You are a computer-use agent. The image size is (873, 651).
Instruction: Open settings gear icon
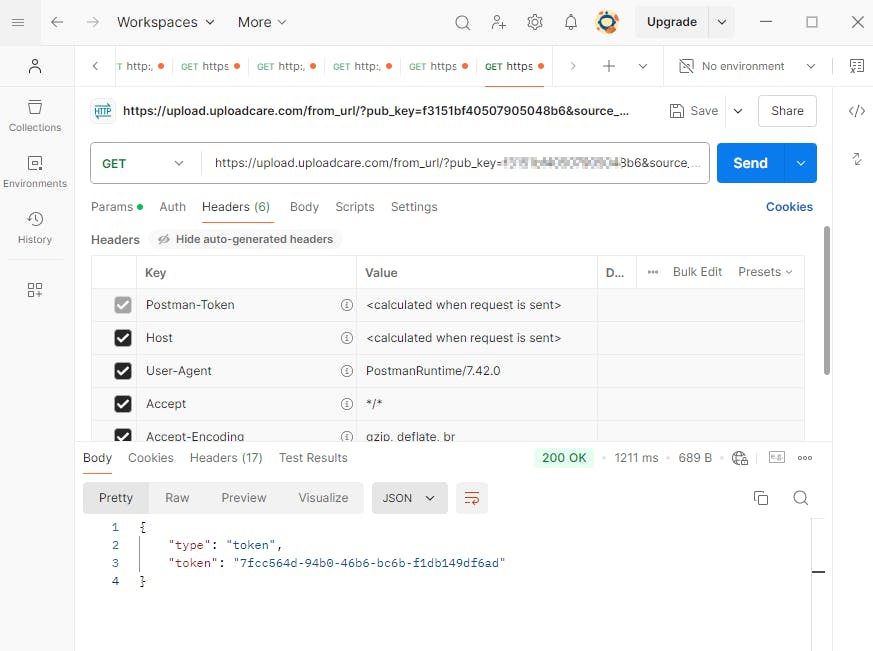point(534,22)
